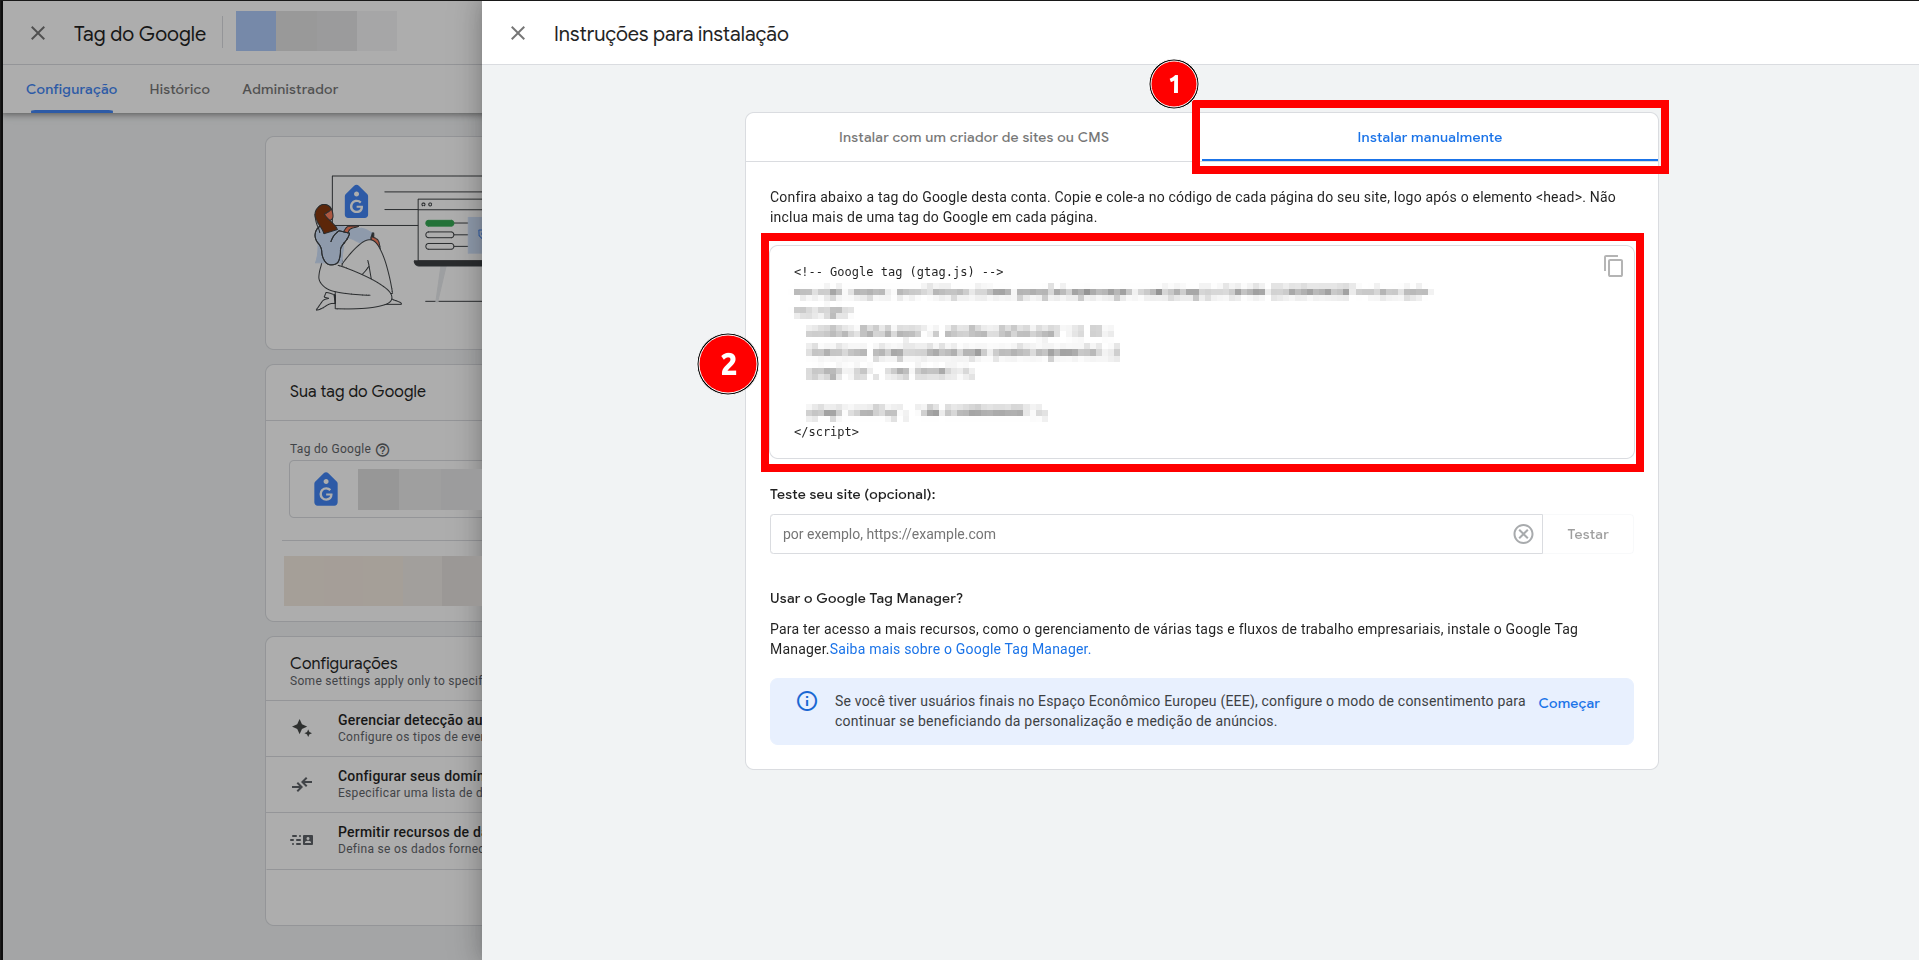Click inside the Google tag code box
Image resolution: width=1919 pixels, height=960 pixels.
1202,352
